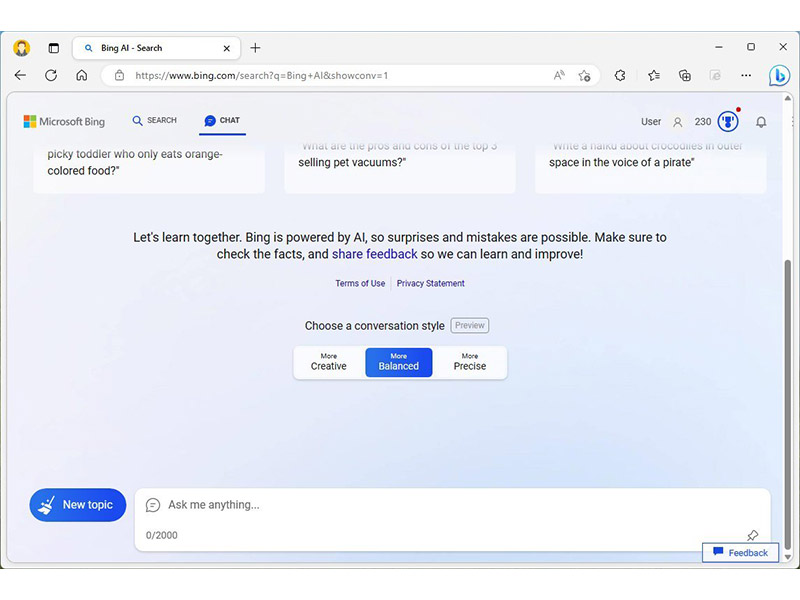Choose the More Creative conversation style
The width and height of the screenshot is (800, 600).
click(329, 362)
